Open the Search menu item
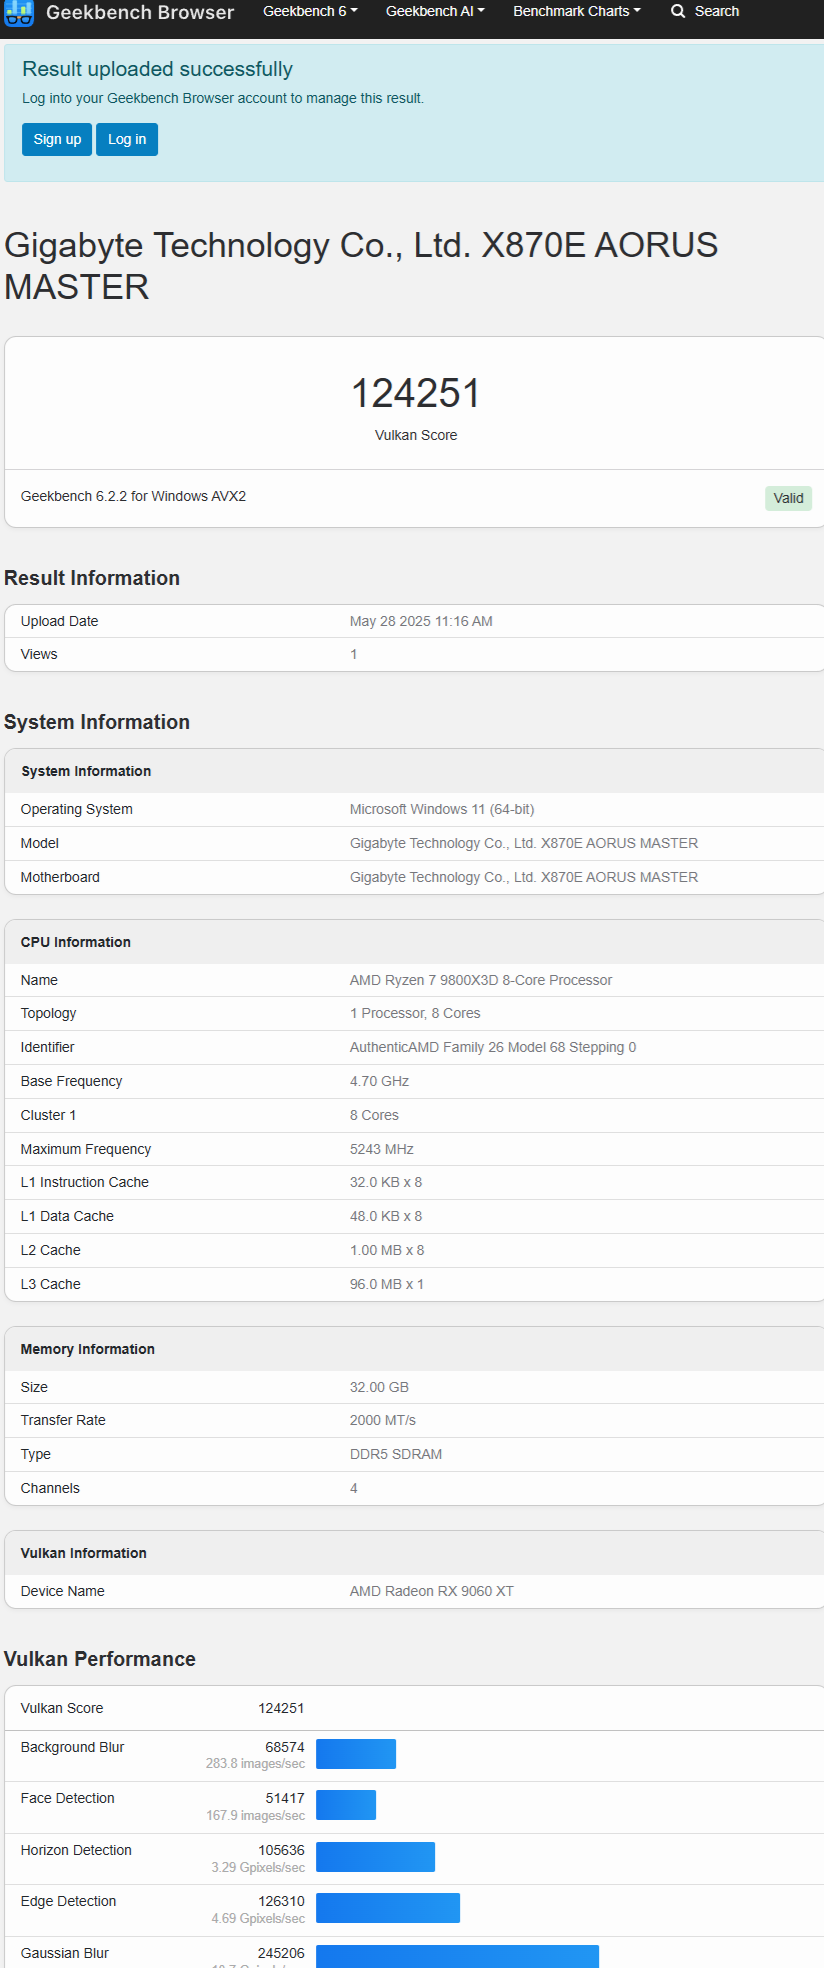The width and height of the screenshot is (824, 1968). (705, 11)
